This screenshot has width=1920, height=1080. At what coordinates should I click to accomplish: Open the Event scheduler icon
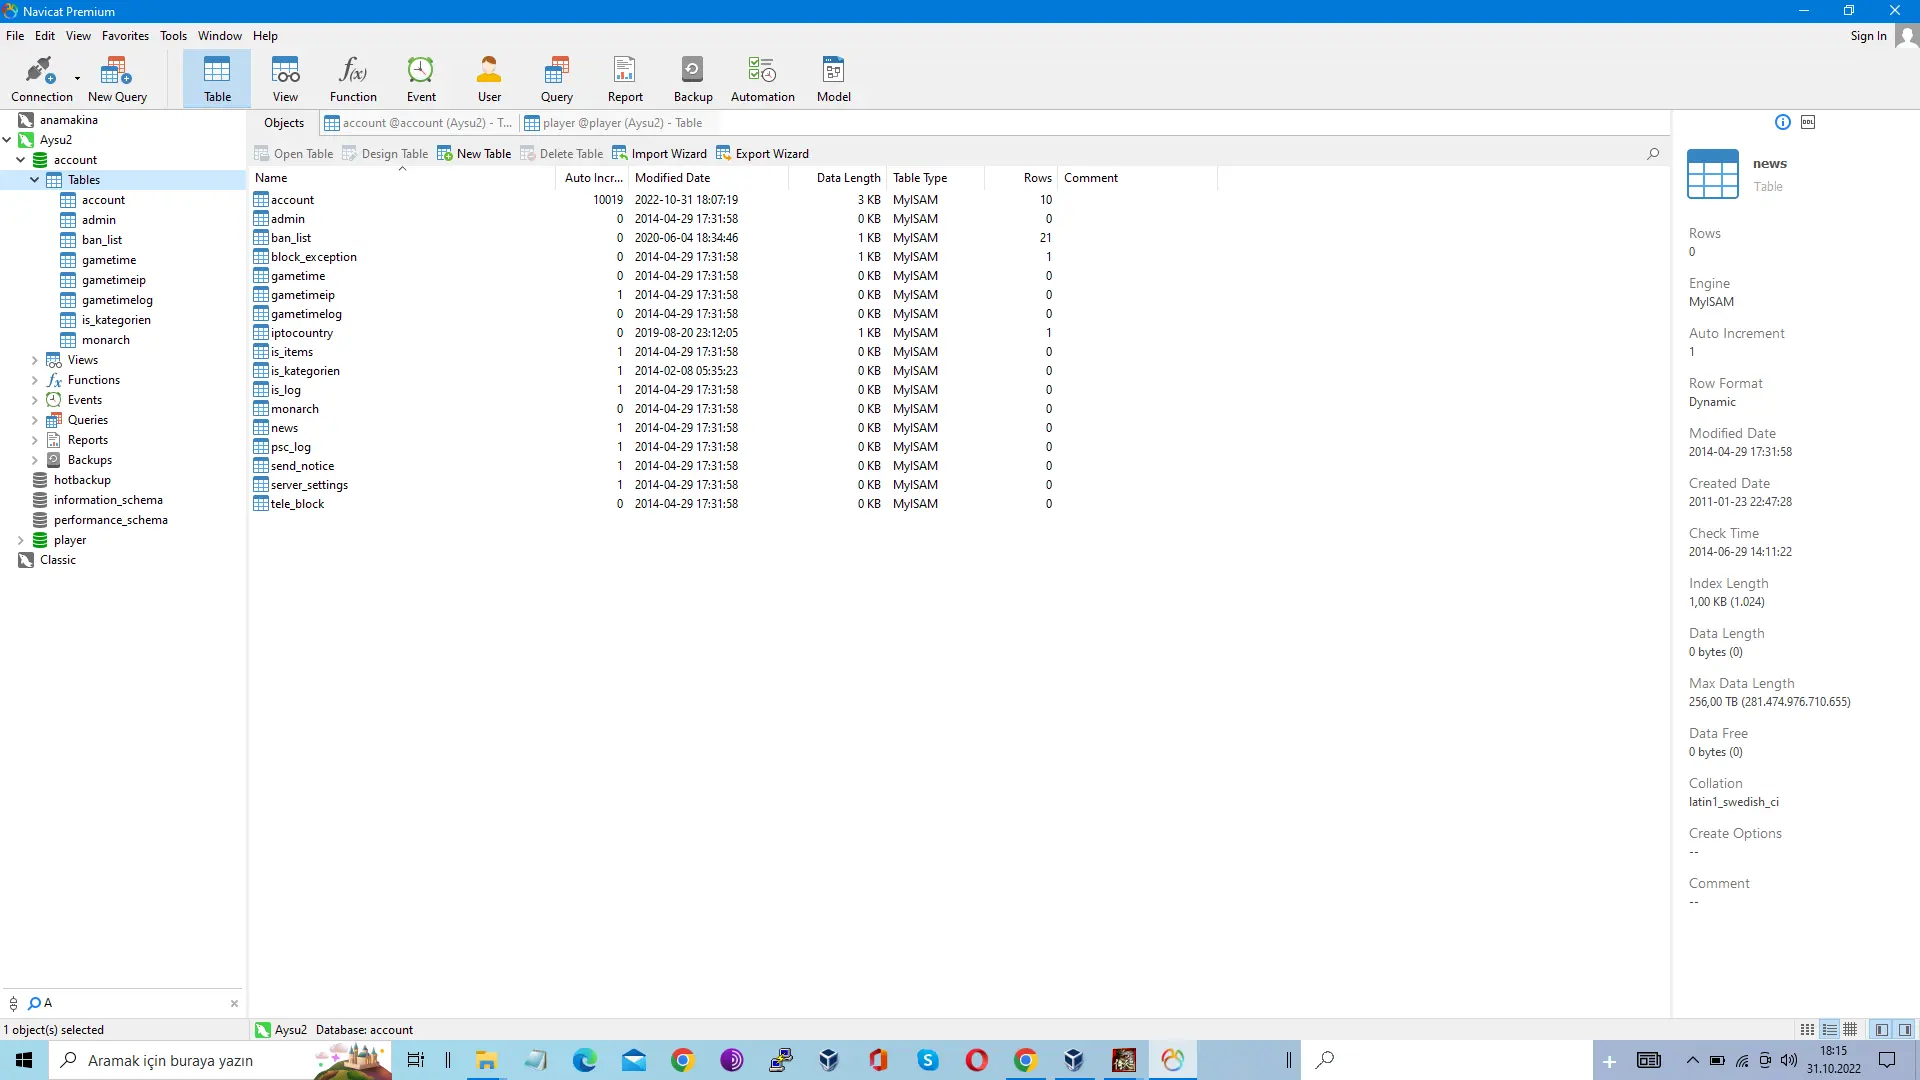click(421, 79)
